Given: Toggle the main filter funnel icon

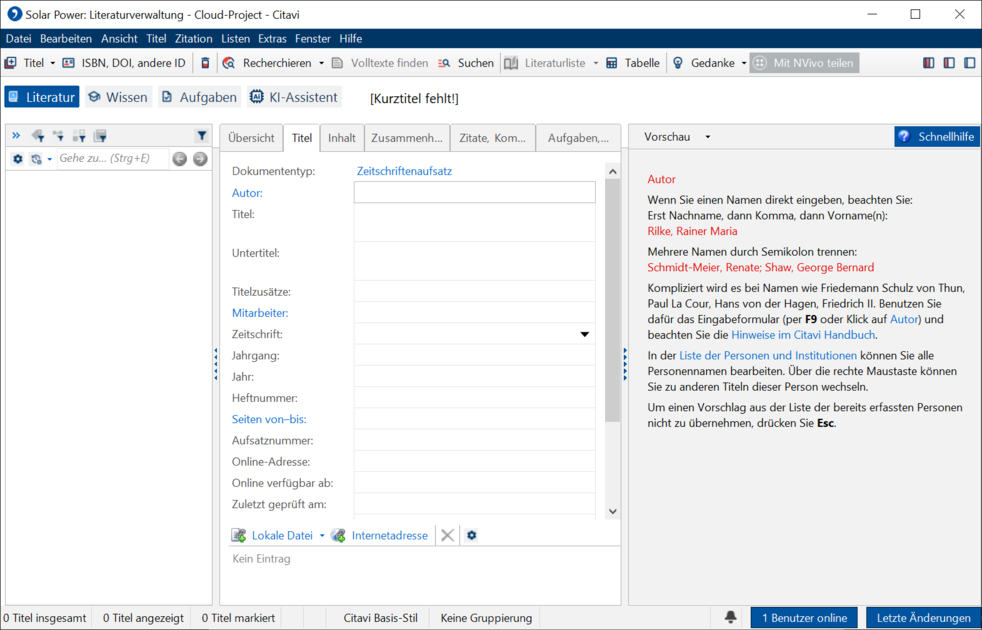Looking at the screenshot, I should pos(201,135).
